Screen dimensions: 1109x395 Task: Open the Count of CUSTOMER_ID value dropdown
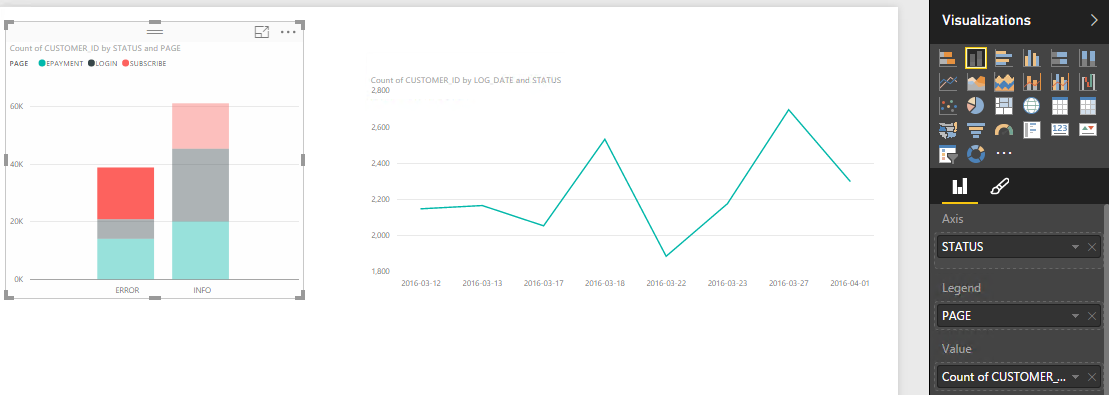(1075, 377)
